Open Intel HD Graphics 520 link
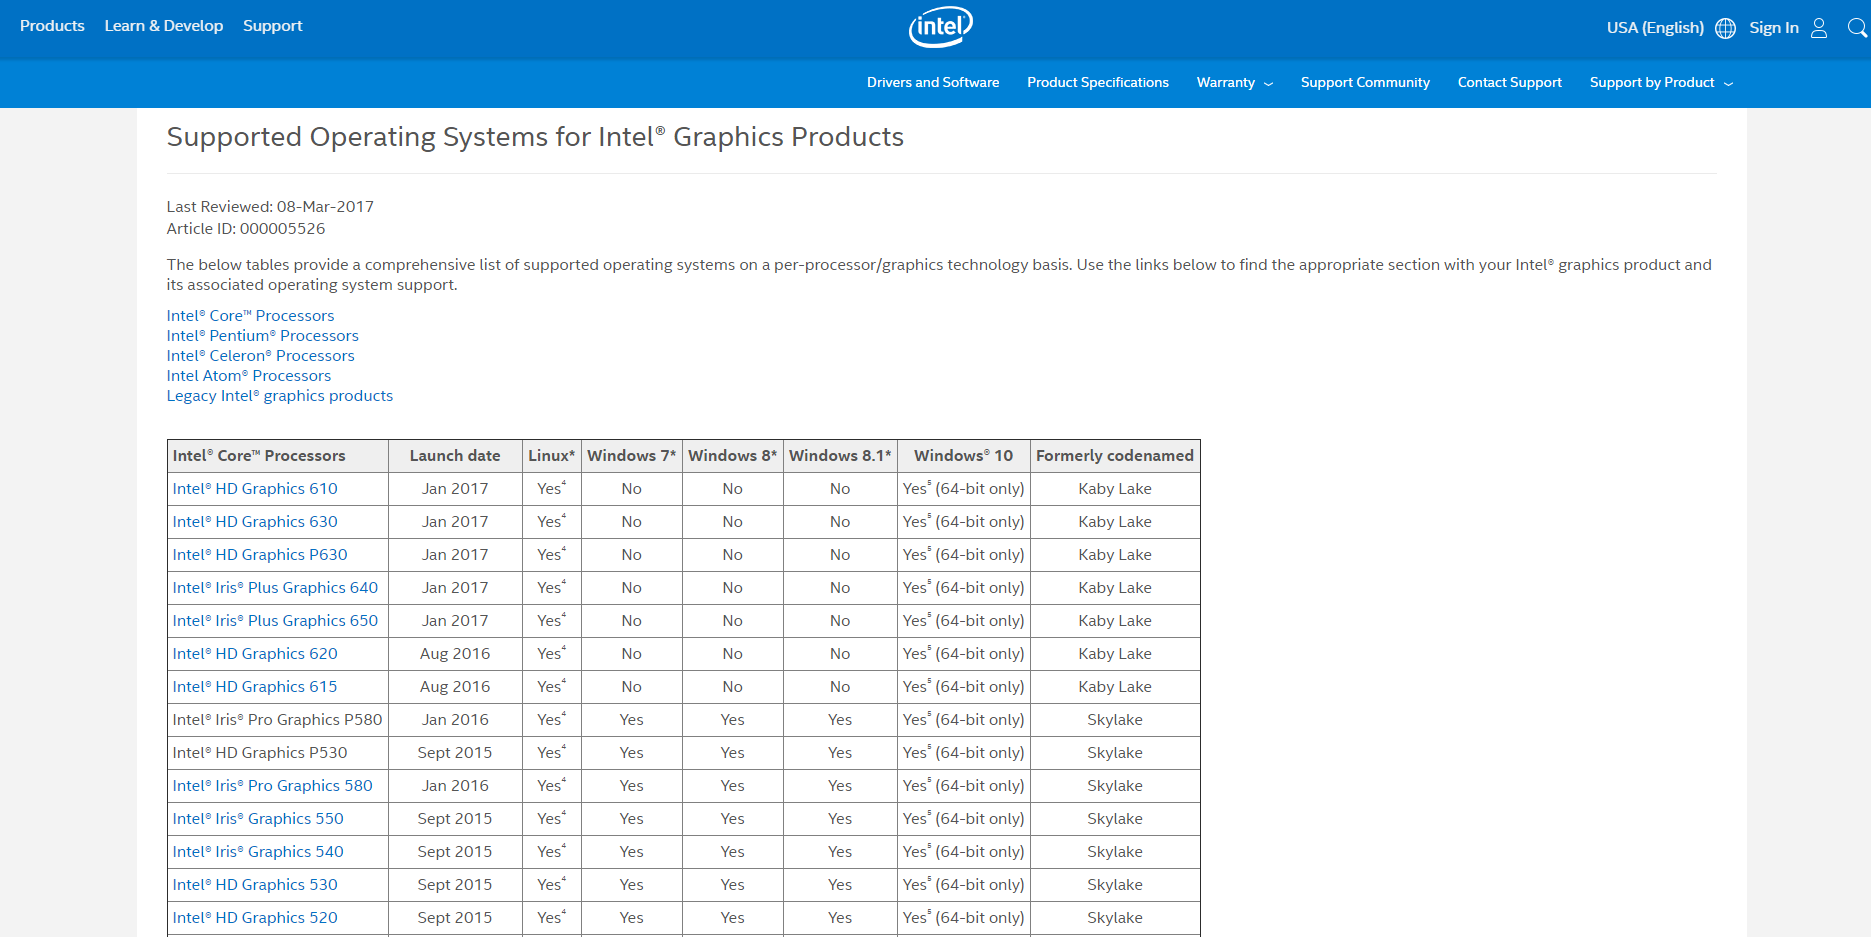The image size is (1871, 937). (x=255, y=918)
